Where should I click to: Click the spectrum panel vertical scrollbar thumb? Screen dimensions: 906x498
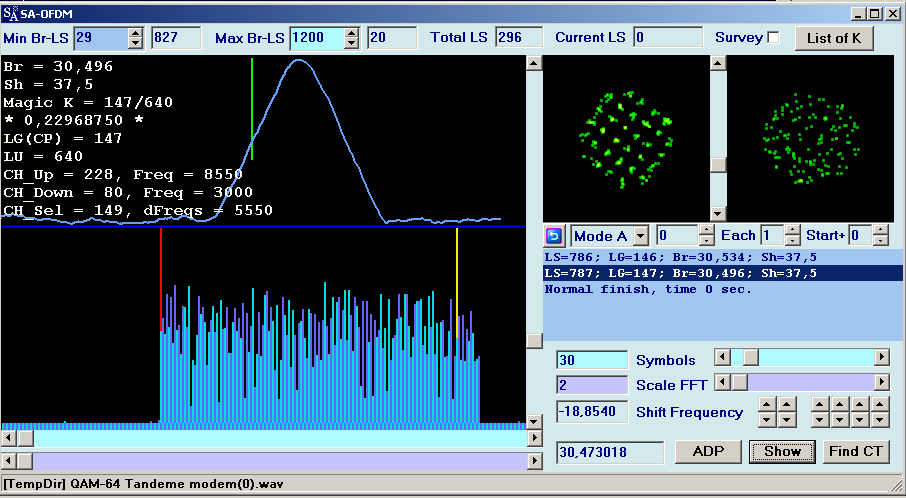(x=534, y=340)
